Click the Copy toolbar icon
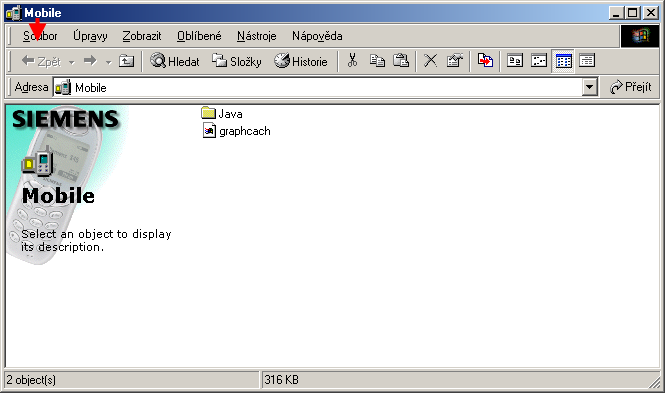The width and height of the screenshot is (665, 393). [377, 61]
